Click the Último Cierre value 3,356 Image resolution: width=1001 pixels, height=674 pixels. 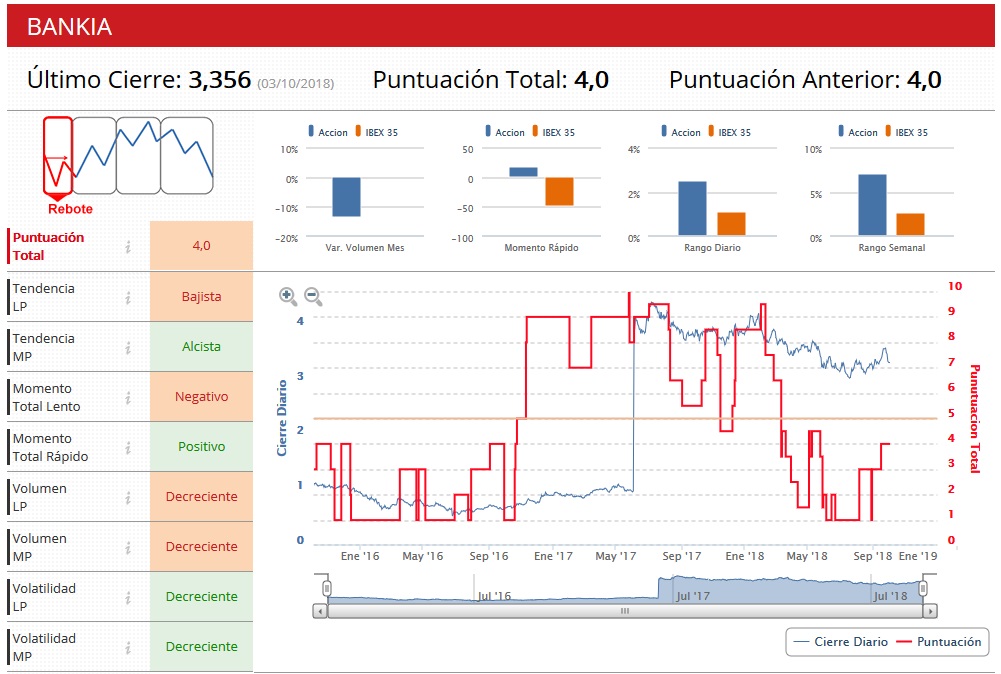point(220,80)
